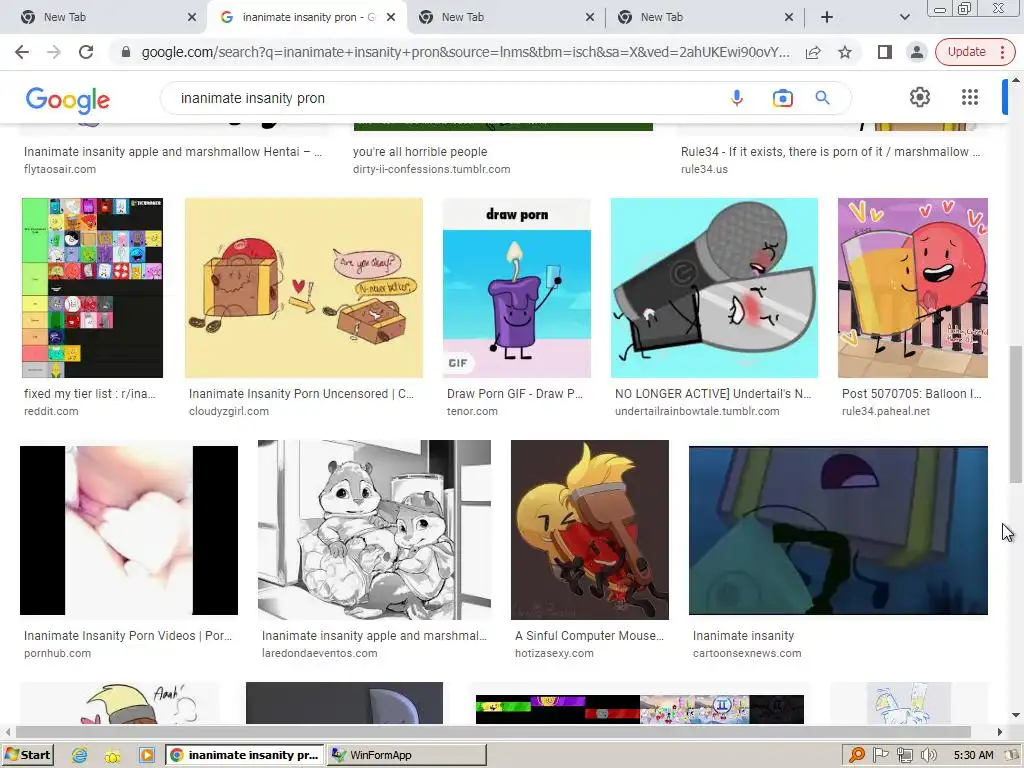The width and height of the screenshot is (1024, 768).
Task: Open Google quick settings gear
Action: coord(920,97)
